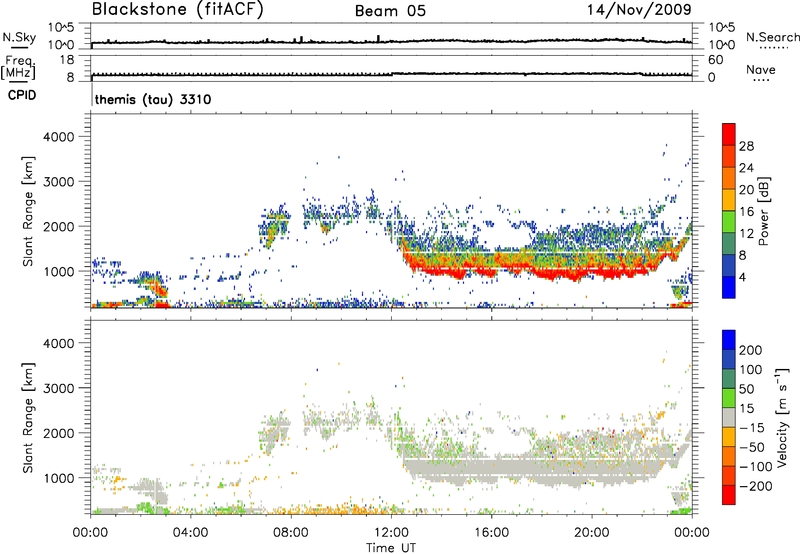Click the '28' label on the Power color bar
The image size is (800, 554).
[x=746, y=146]
